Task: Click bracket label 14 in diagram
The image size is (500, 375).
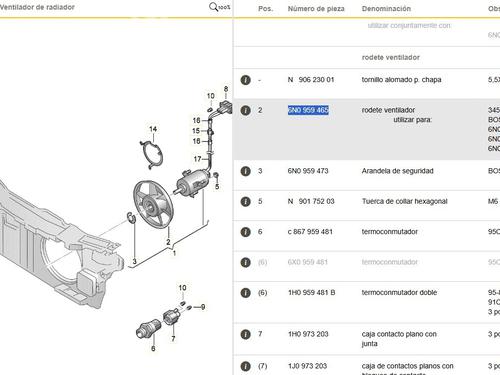Action: click(x=153, y=129)
